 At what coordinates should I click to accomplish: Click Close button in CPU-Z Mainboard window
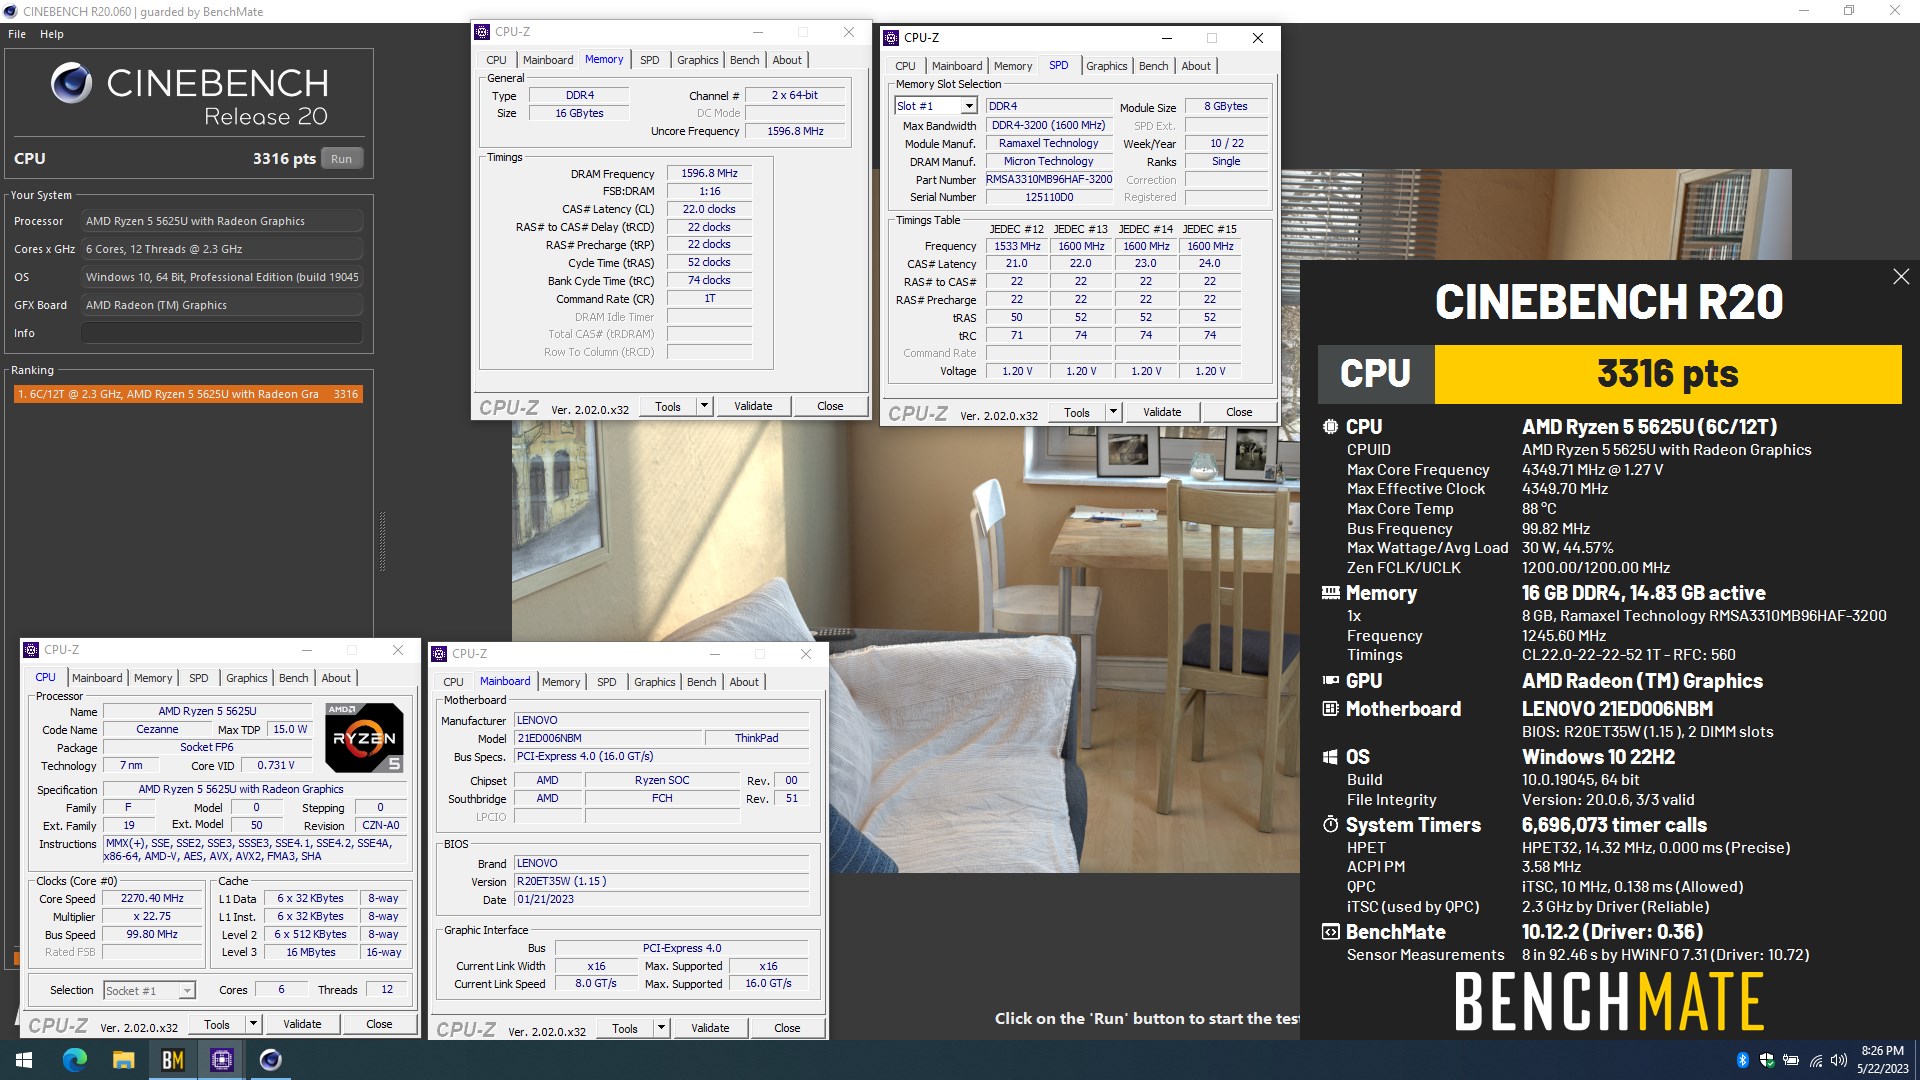click(x=787, y=1028)
